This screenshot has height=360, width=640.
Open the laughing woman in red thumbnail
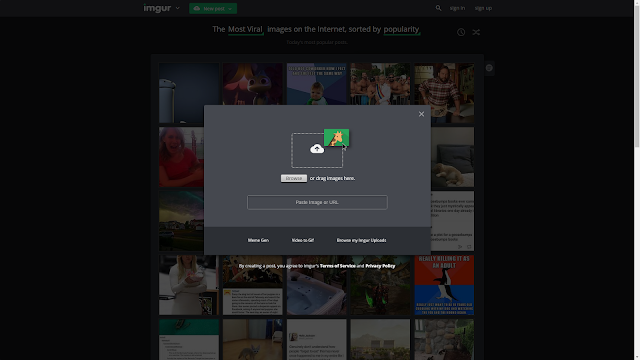point(181,157)
